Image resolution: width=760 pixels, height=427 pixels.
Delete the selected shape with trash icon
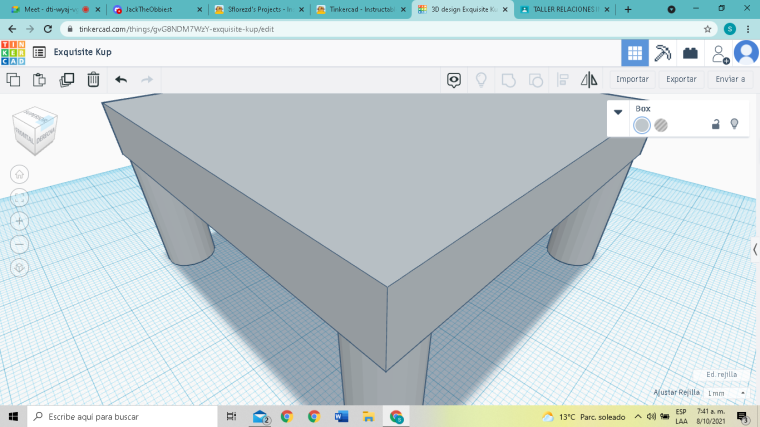tap(93, 79)
